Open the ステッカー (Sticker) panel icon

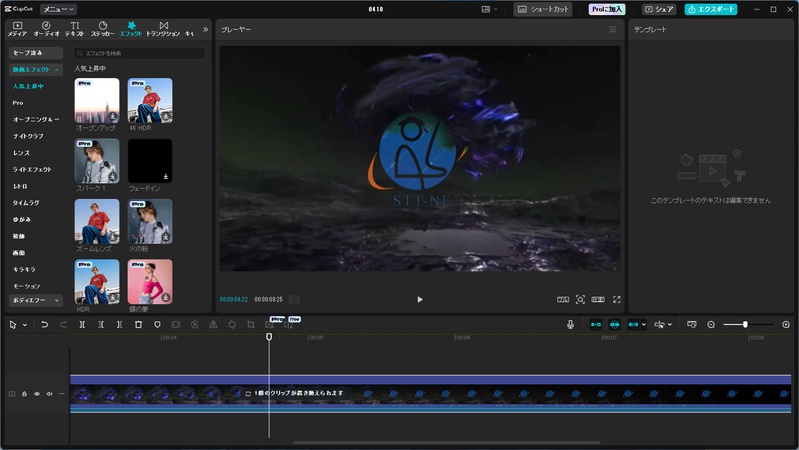tap(102, 28)
